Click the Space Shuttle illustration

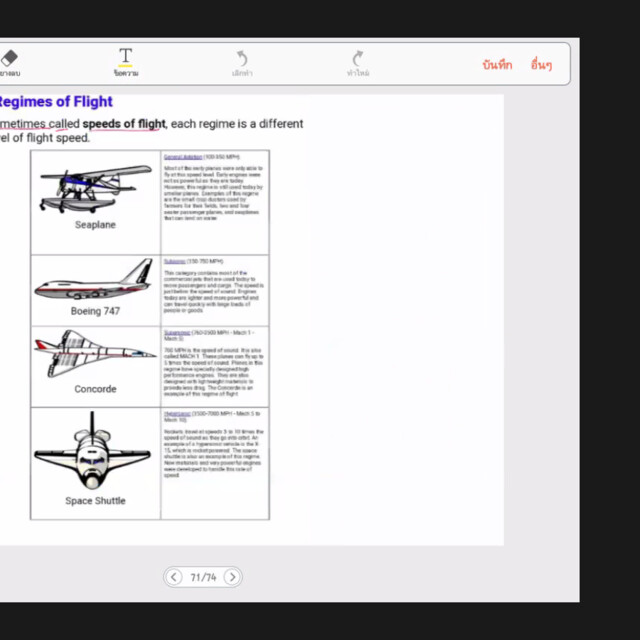point(93,450)
